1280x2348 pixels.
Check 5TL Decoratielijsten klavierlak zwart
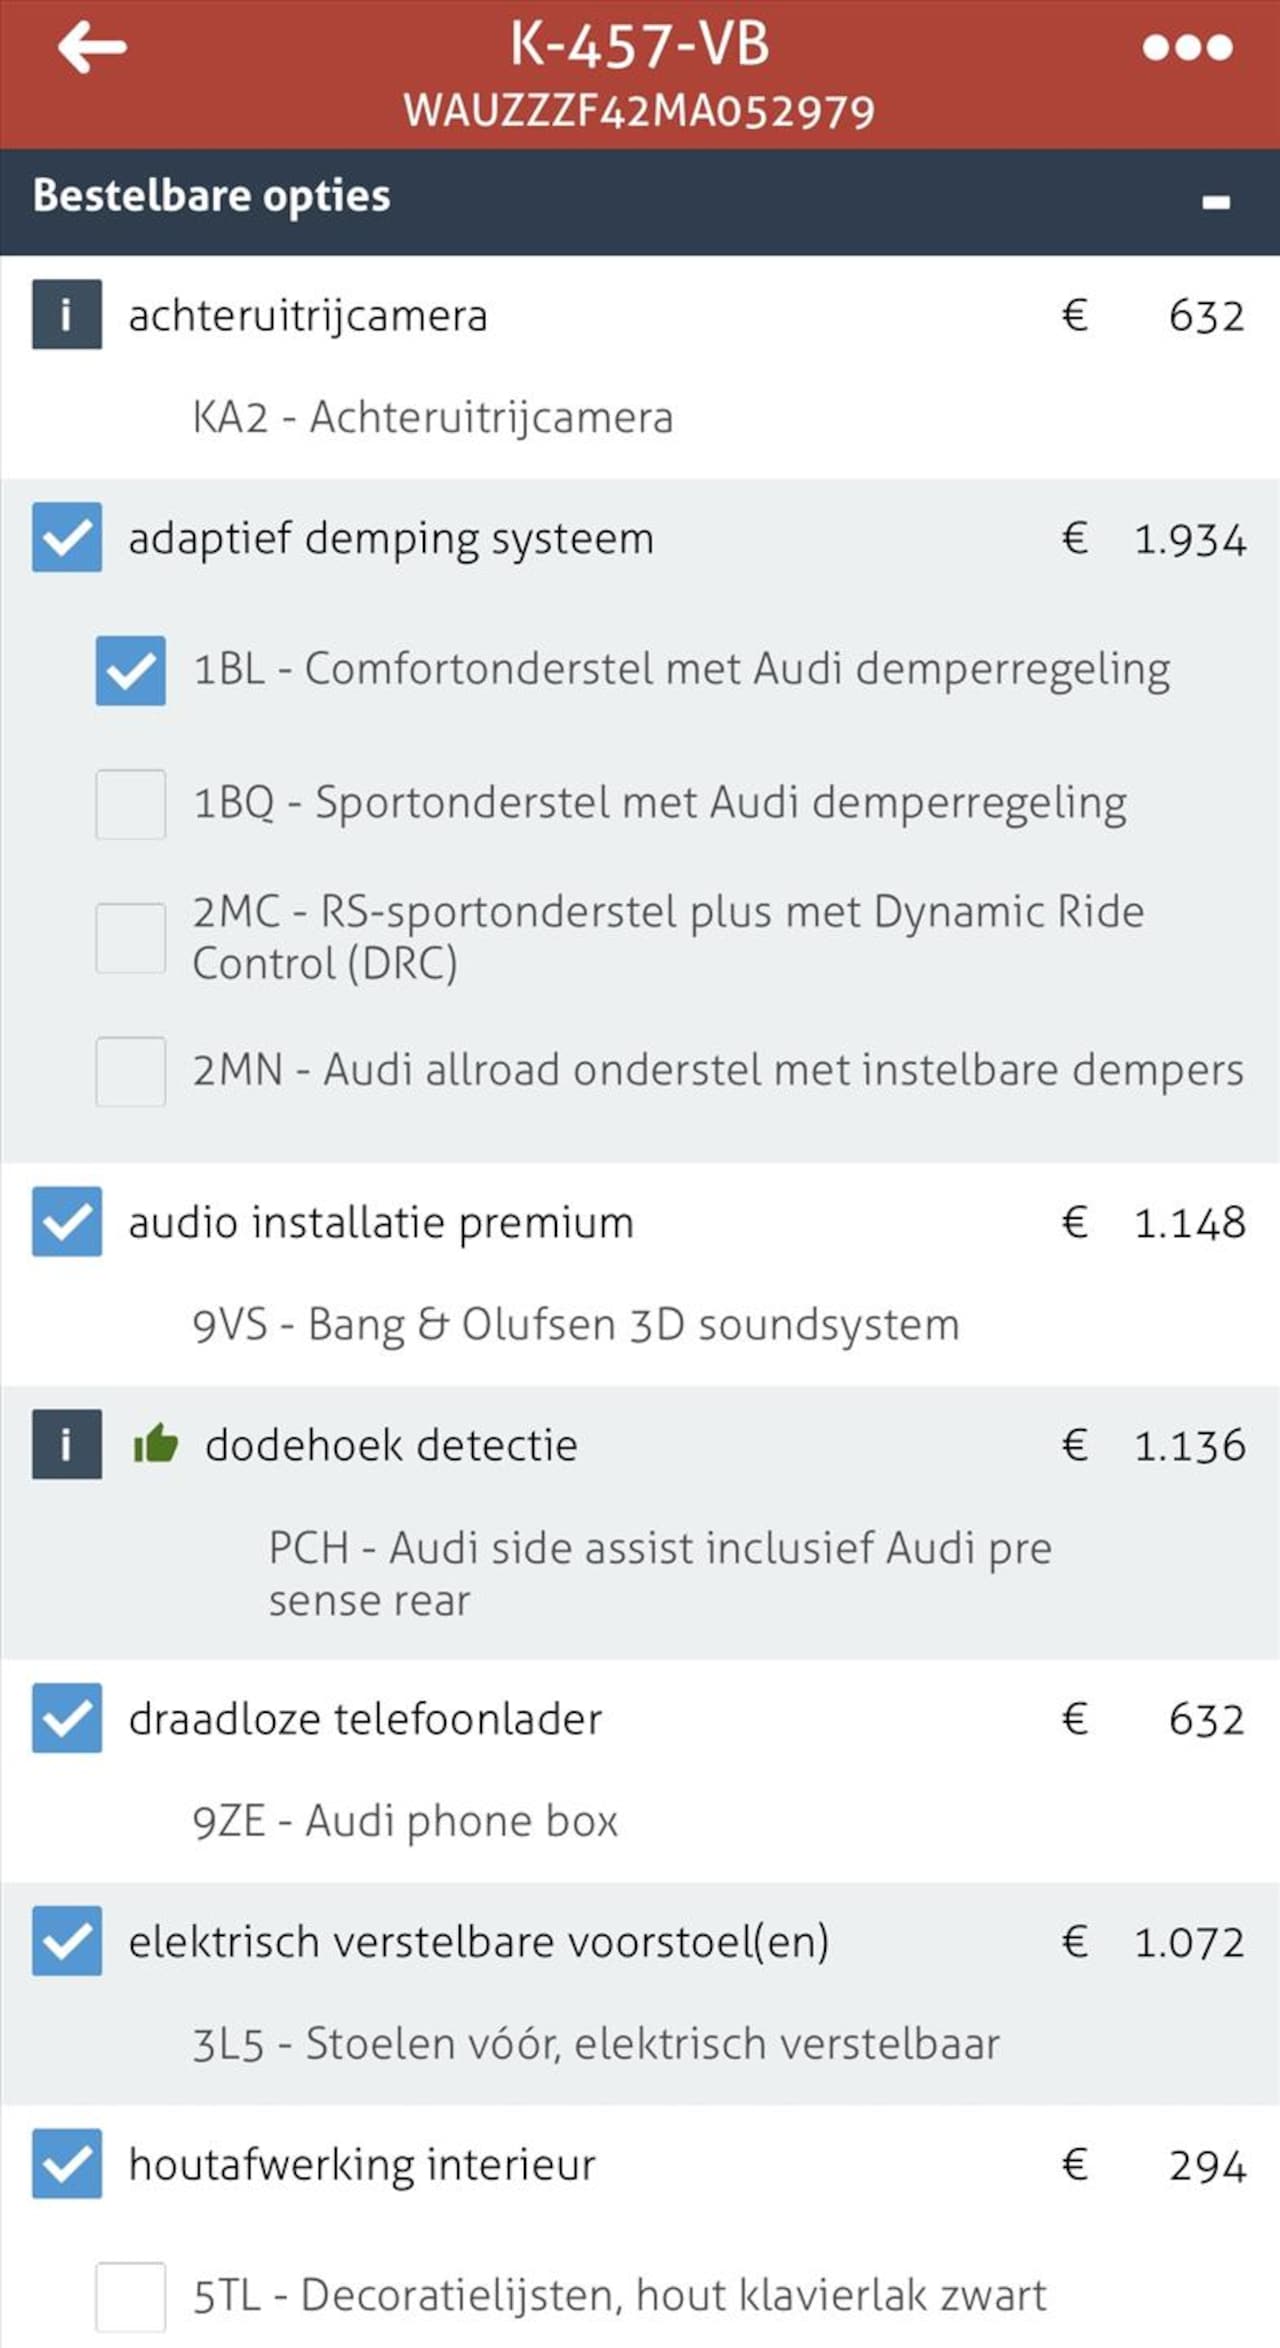tap(131, 2297)
